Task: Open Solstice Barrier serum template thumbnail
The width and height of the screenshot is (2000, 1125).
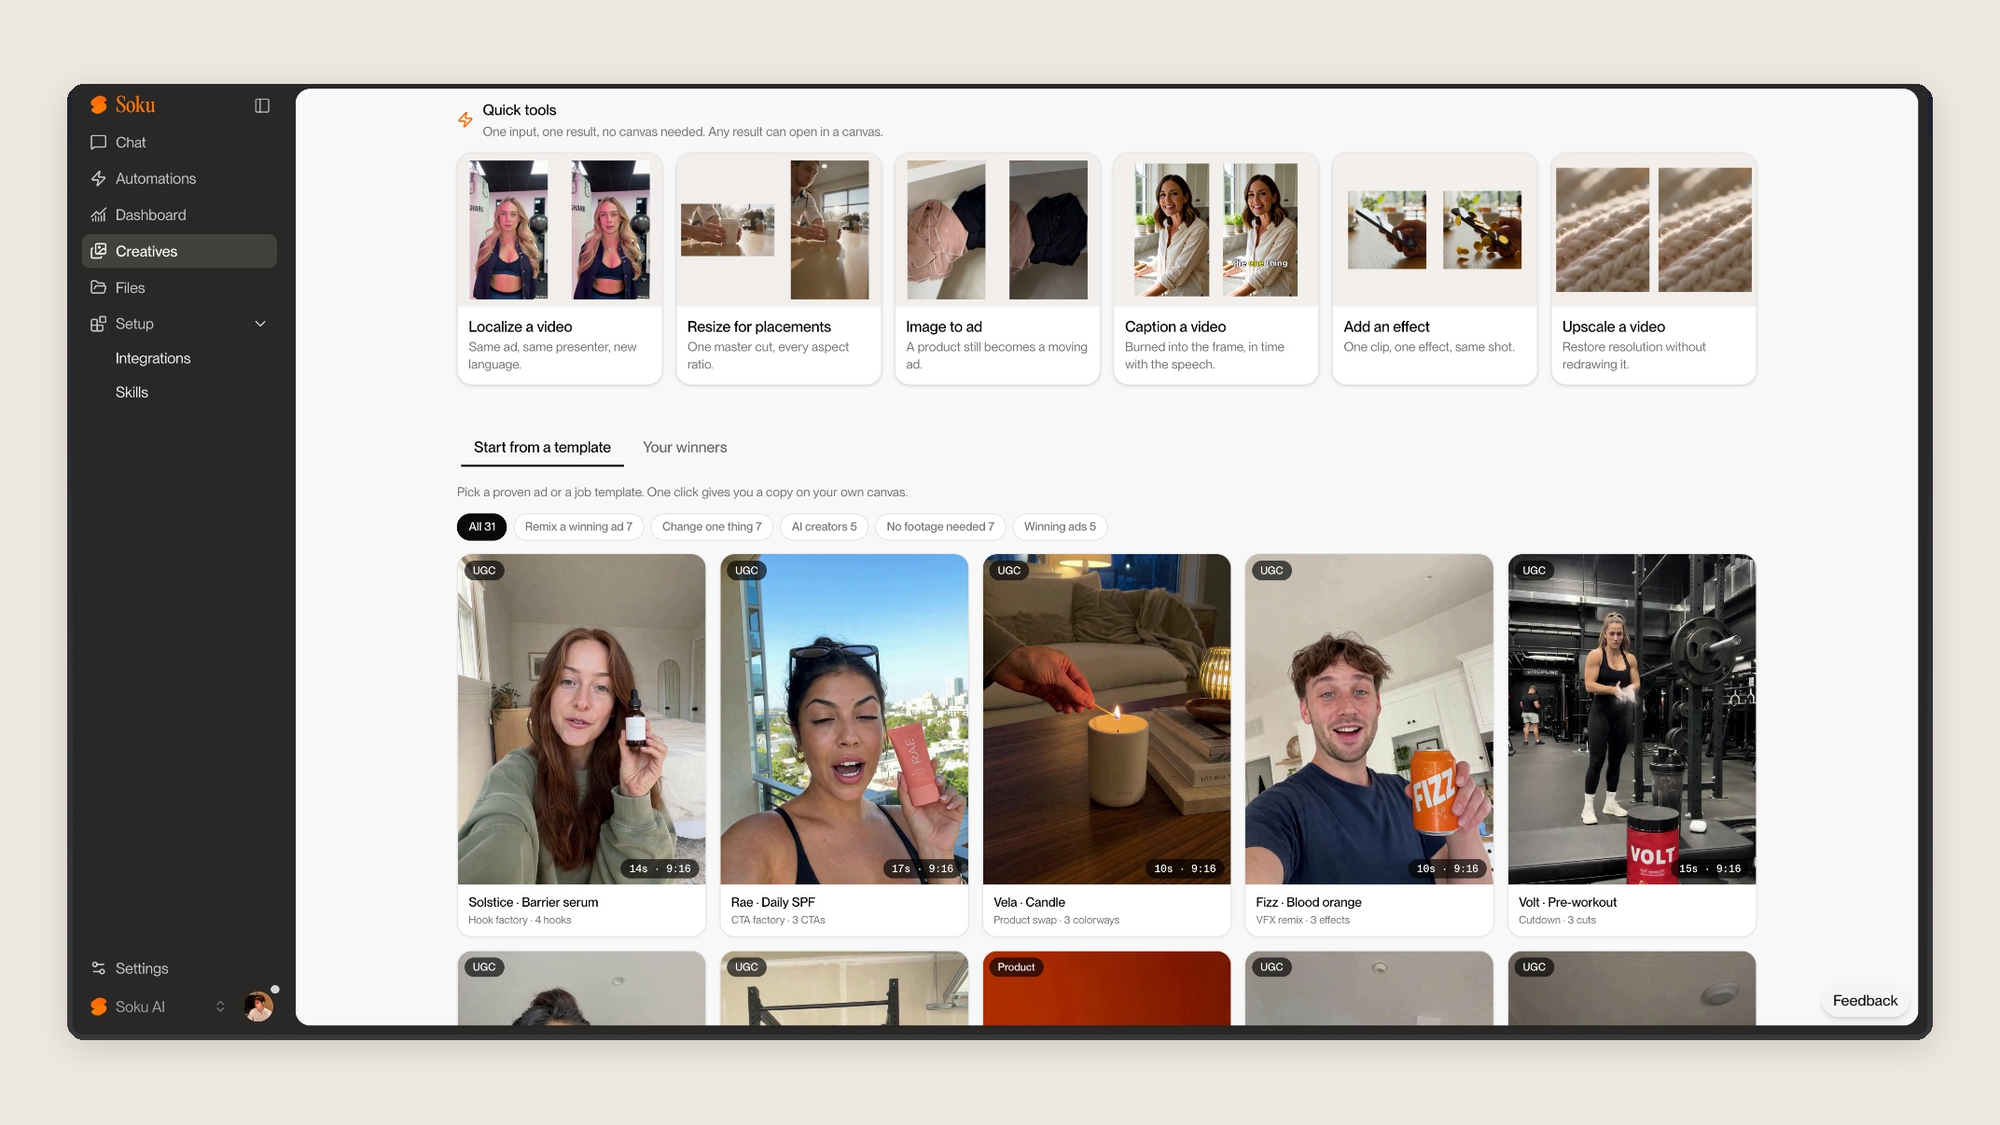Action: (x=582, y=719)
